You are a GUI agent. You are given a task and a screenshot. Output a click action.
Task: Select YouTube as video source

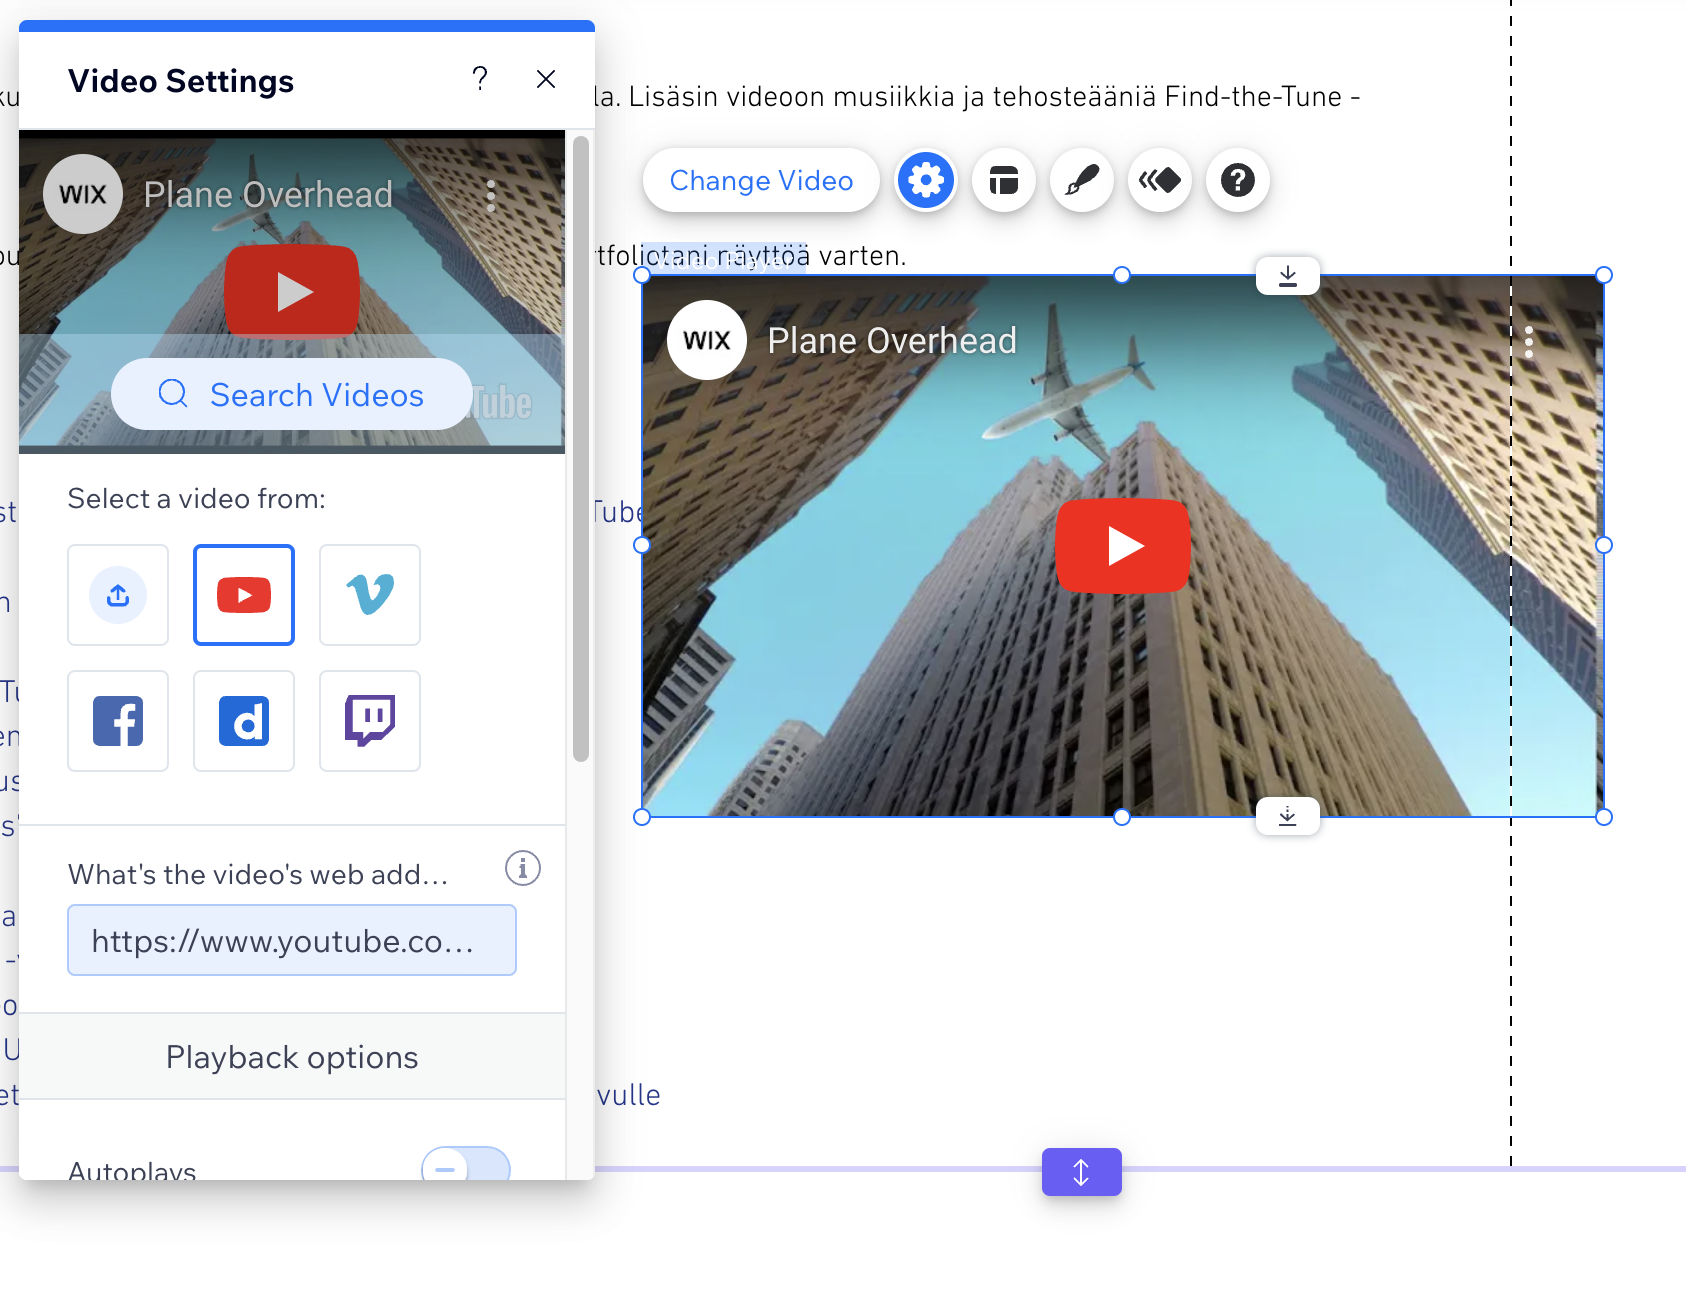pos(244,595)
